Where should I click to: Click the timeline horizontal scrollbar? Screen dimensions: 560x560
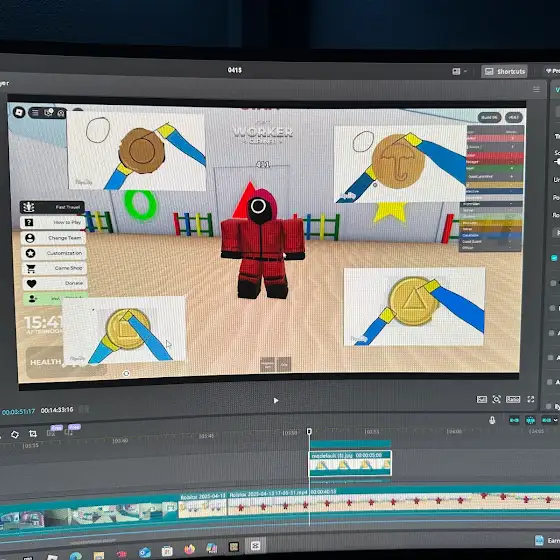(x=93, y=542)
